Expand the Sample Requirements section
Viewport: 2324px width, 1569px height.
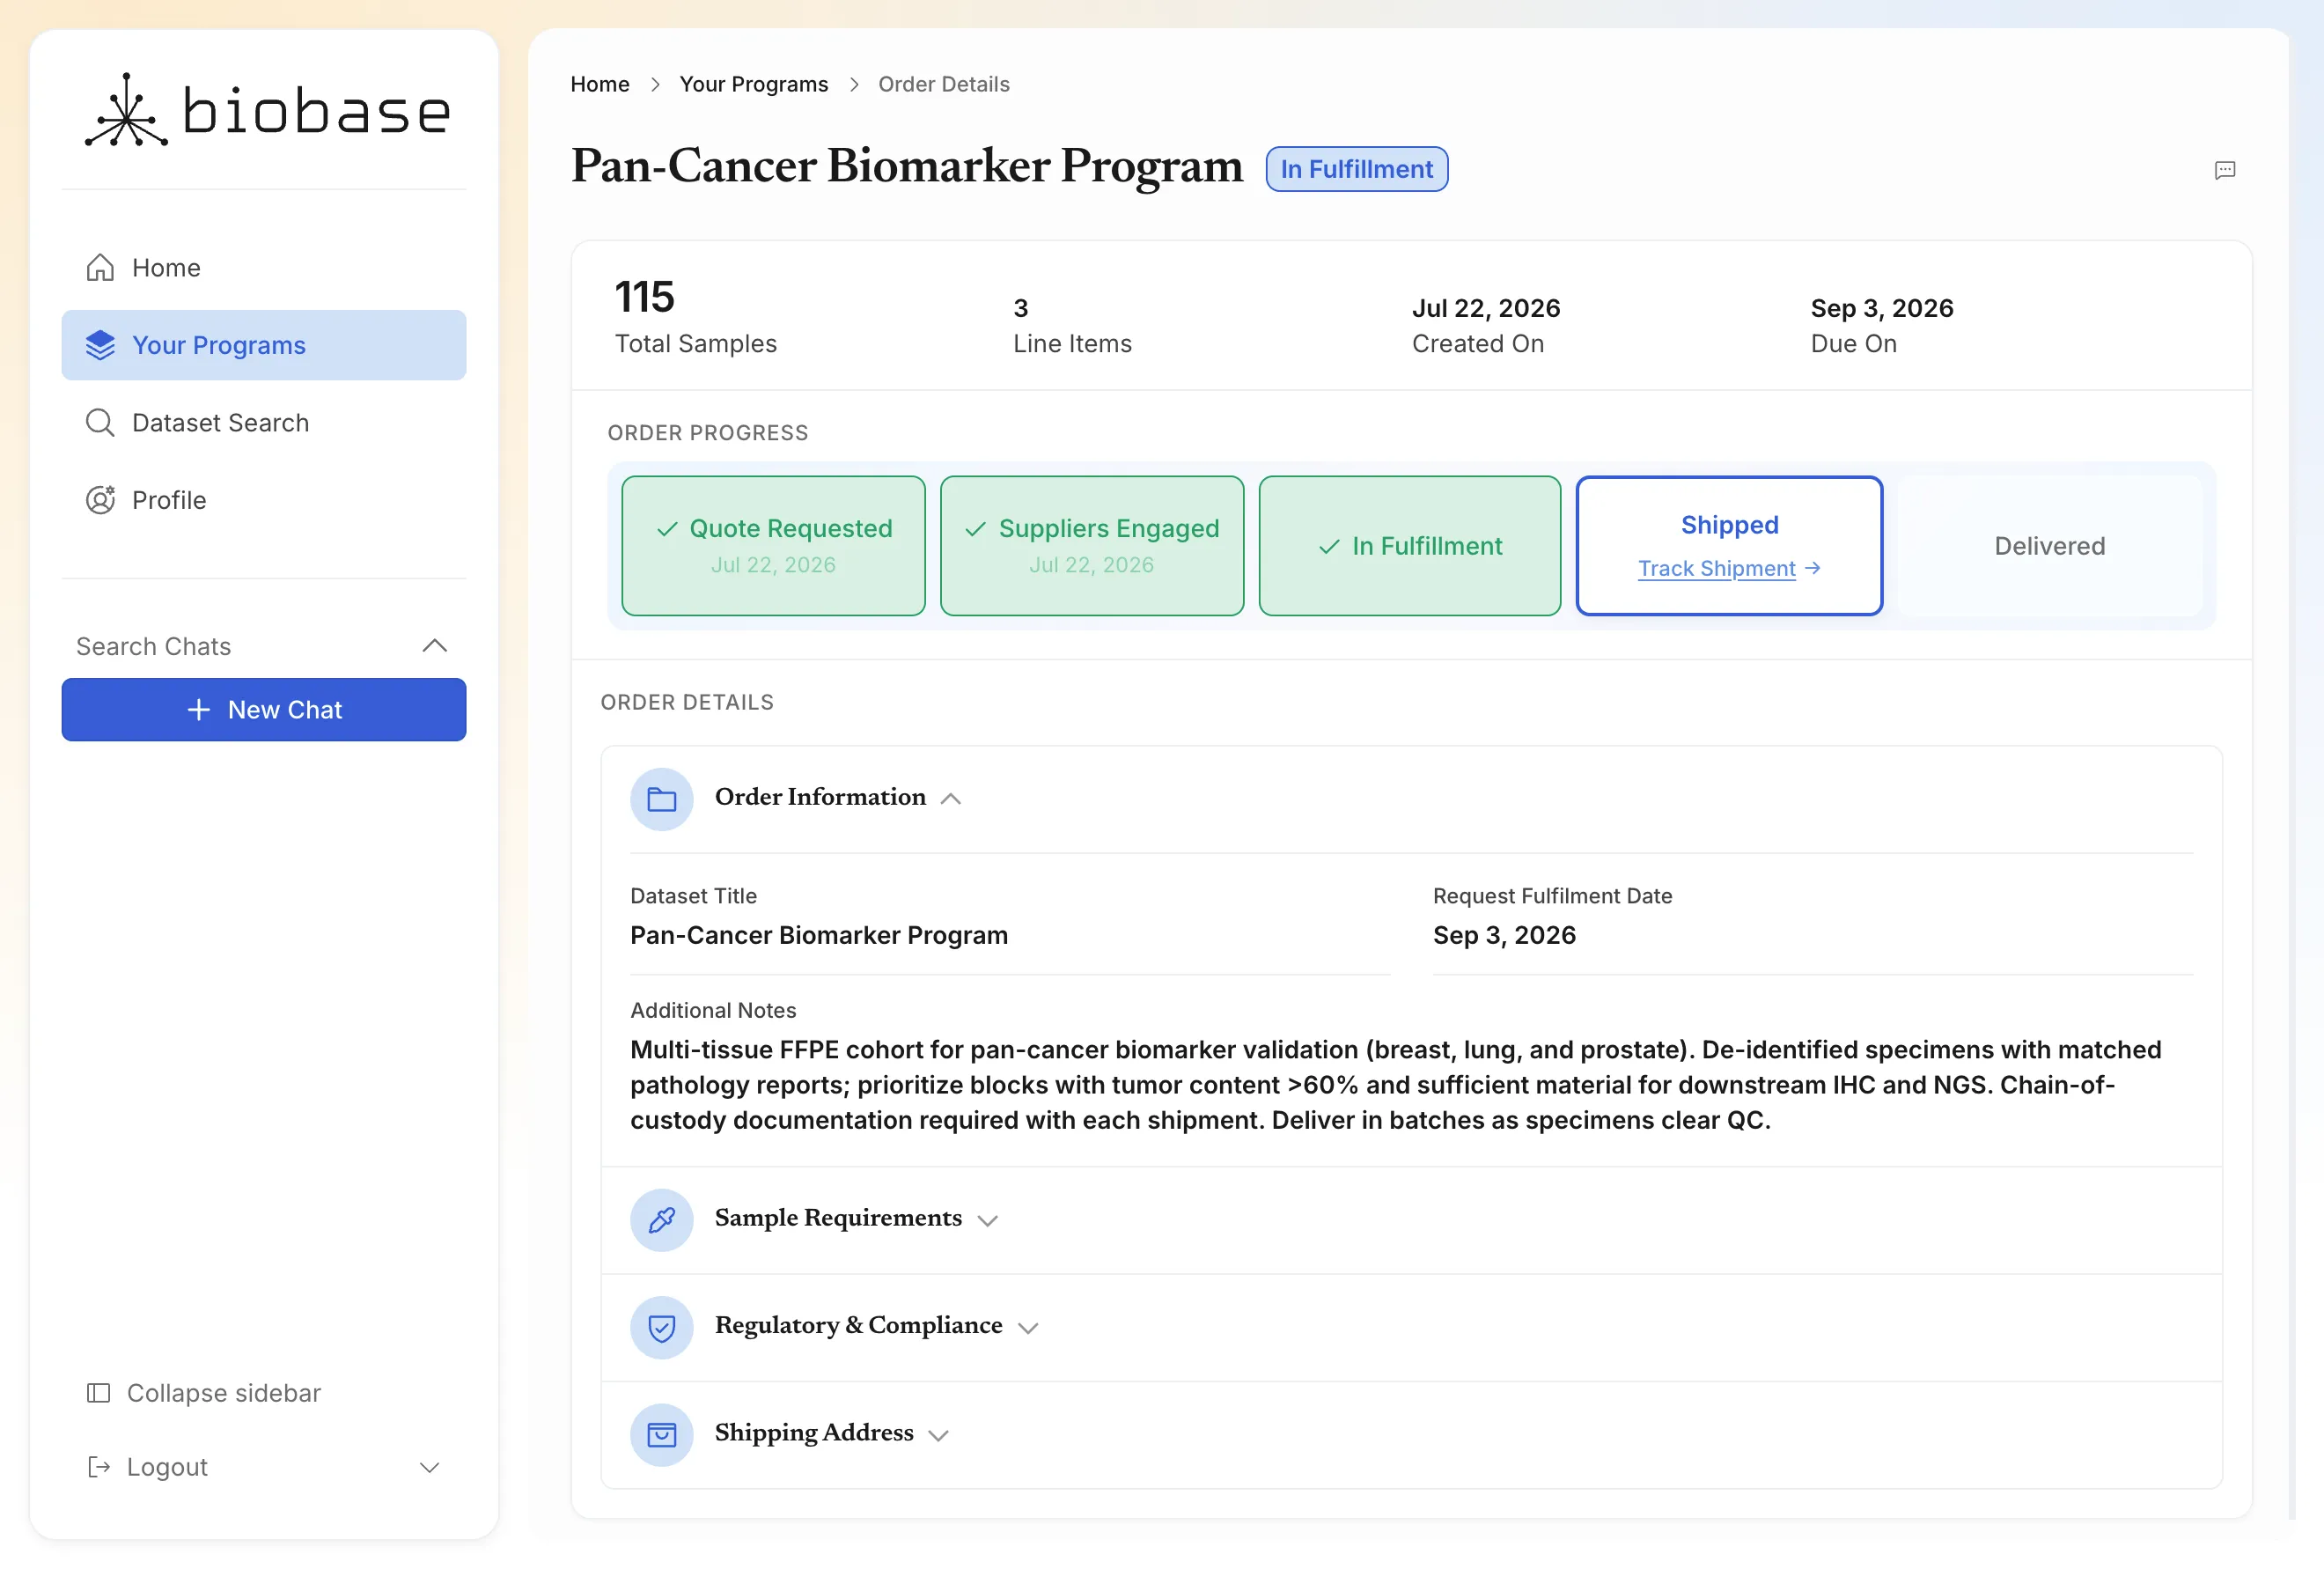click(988, 1220)
